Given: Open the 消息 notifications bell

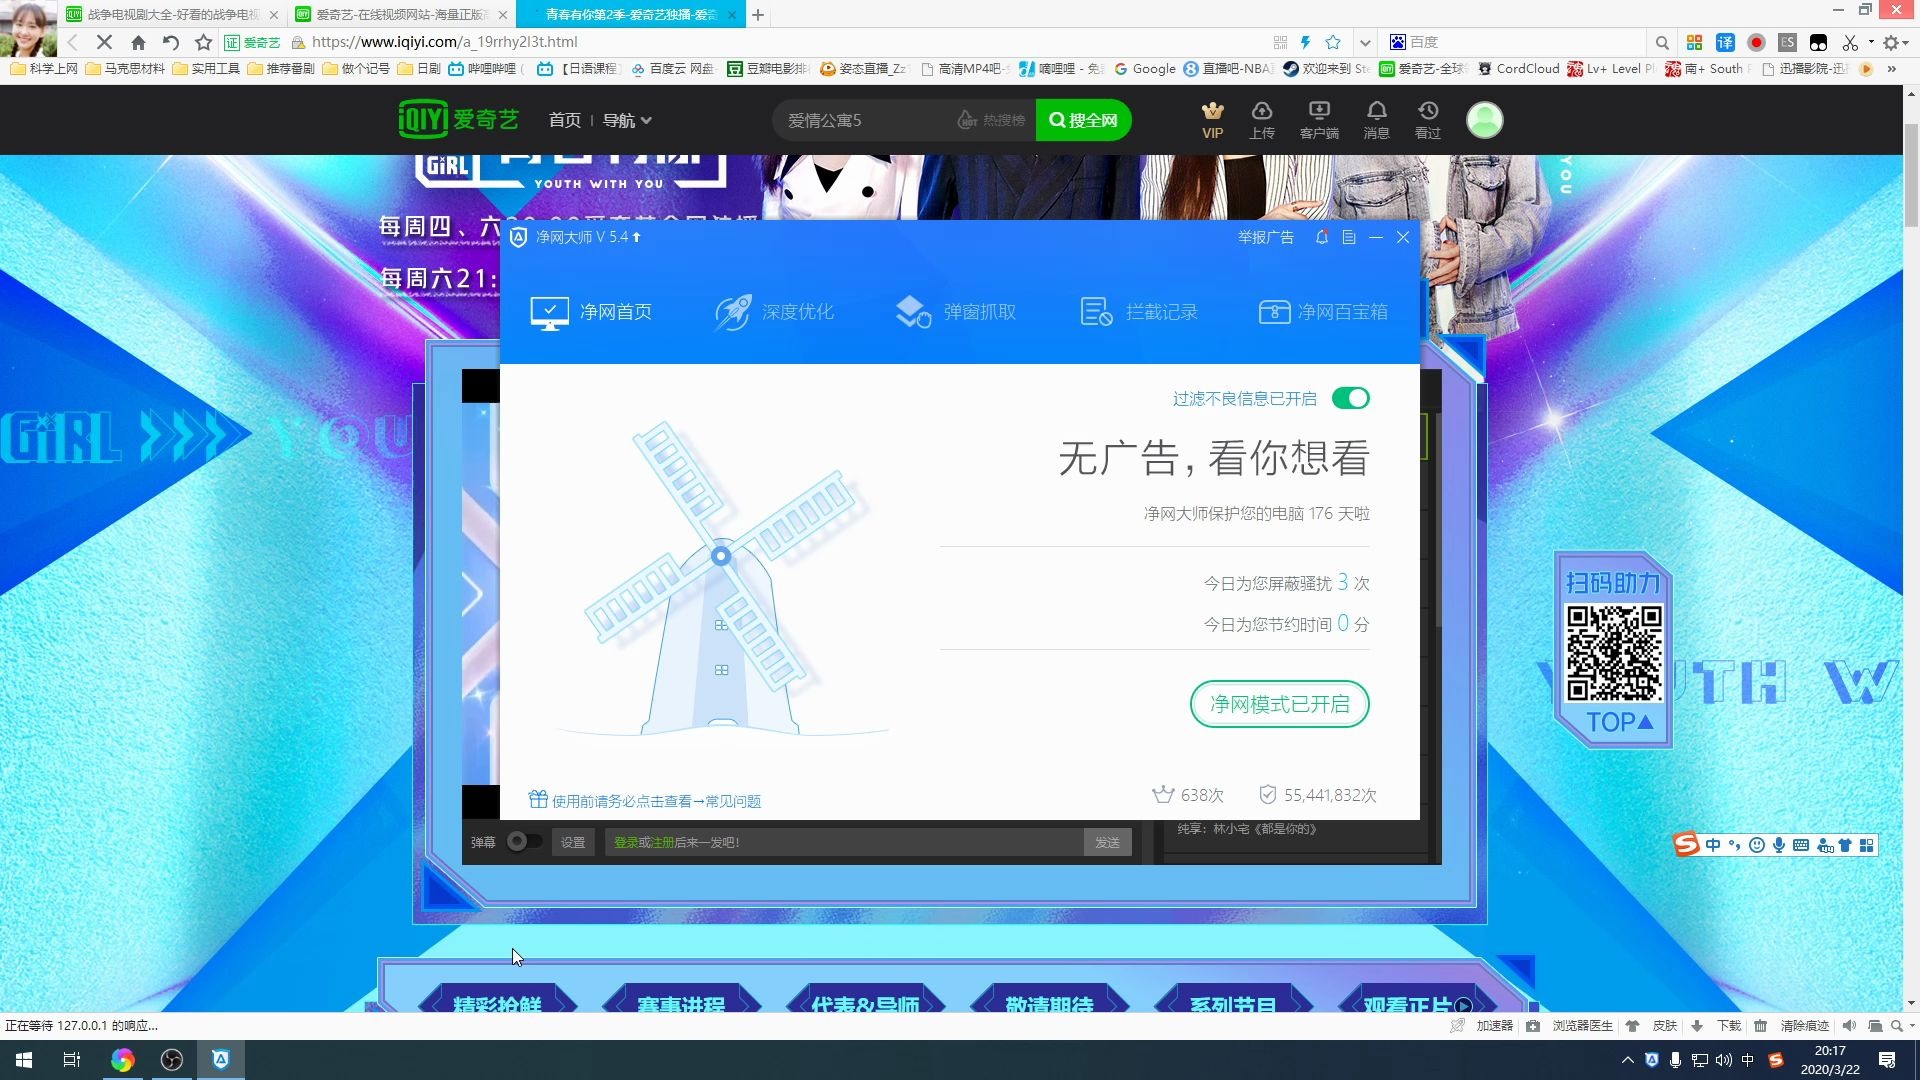Looking at the screenshot, I should [1376, 119].
